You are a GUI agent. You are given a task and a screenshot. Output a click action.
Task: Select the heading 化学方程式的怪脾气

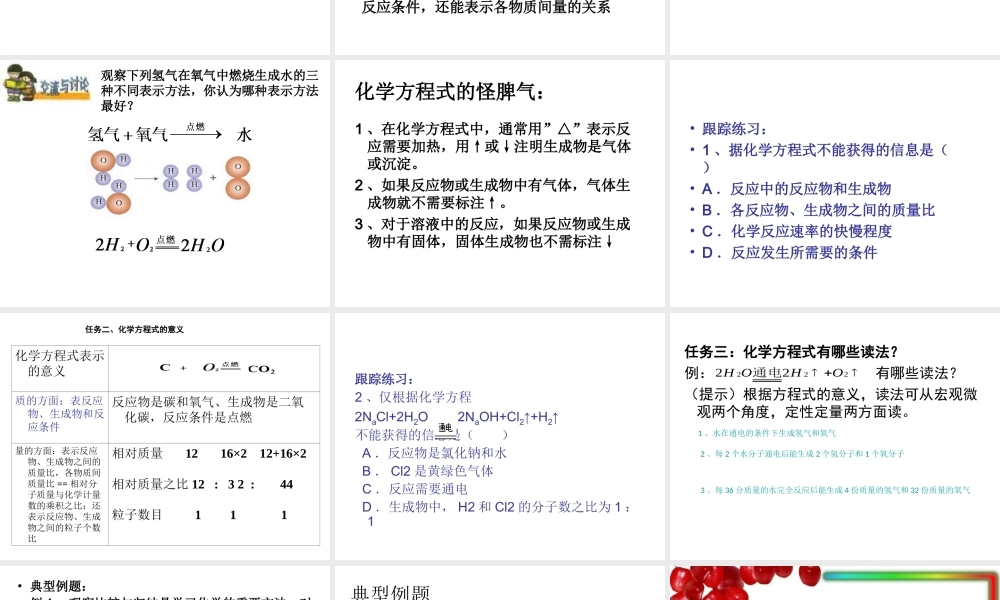pyautogui.click(x=450, y=92)
